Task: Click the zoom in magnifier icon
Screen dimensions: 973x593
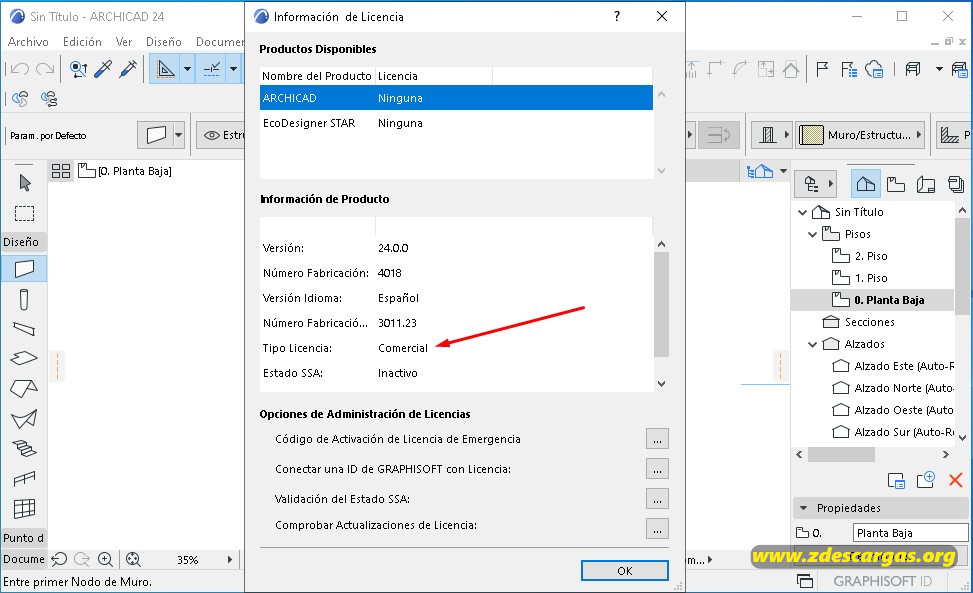Action: pyautogui.click(x=105, y=560)
